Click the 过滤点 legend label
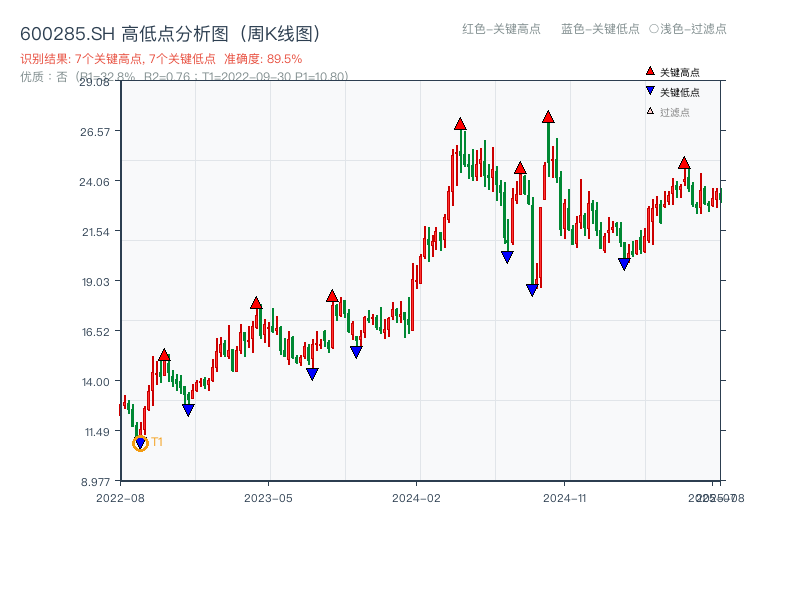The image size is (800, 600). (674, 112)
